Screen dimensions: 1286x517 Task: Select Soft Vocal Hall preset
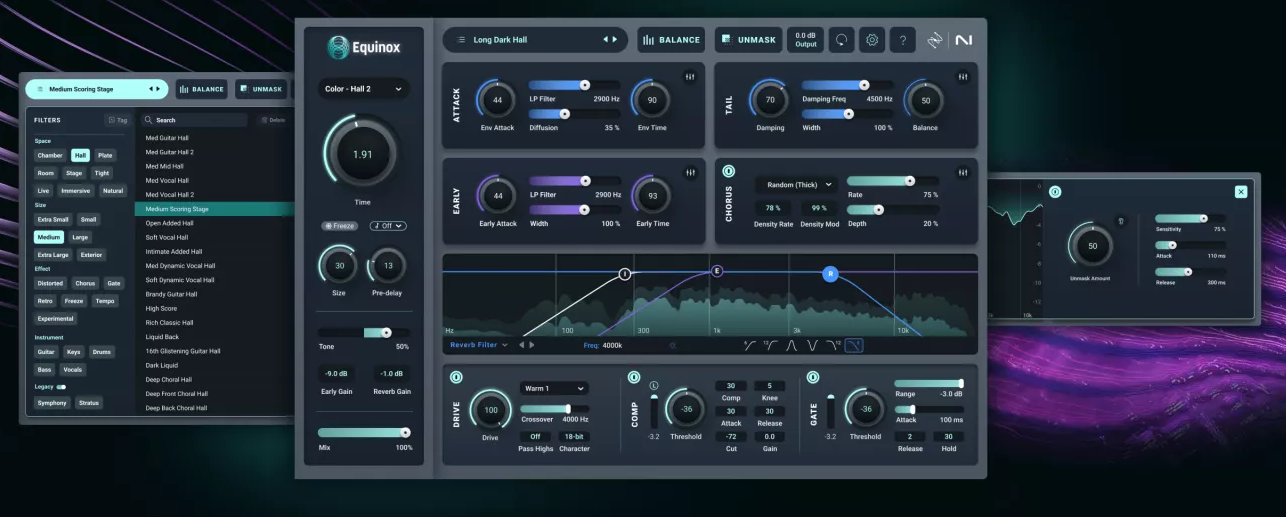tap(167, 237)
